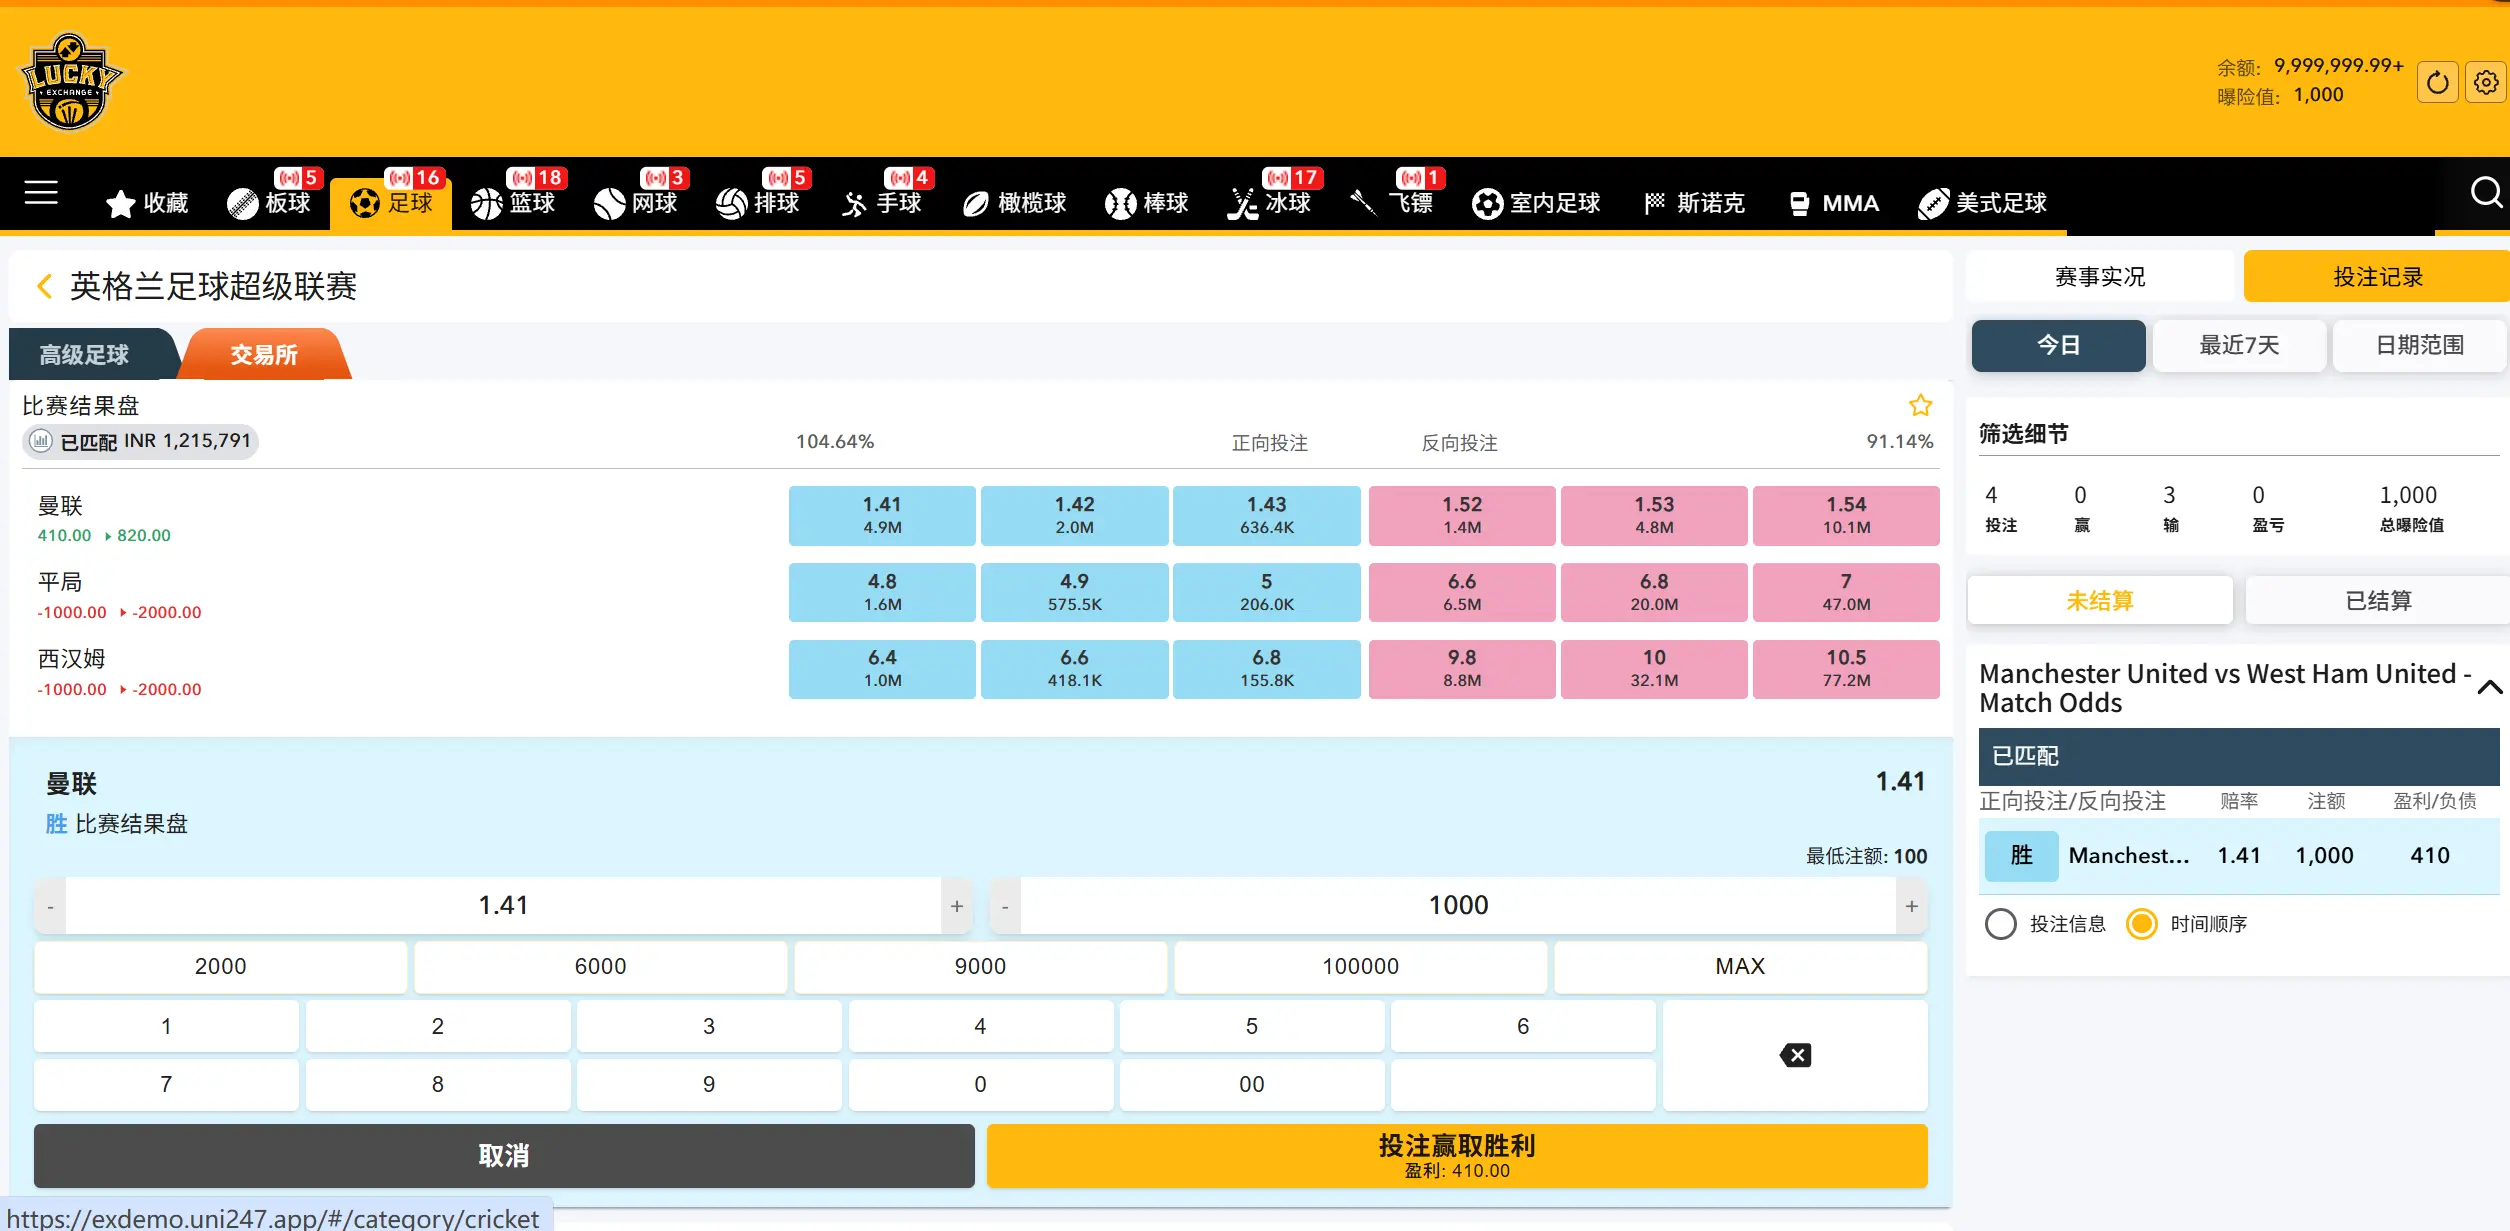Open the 投注记录 tab

(2378, 277)
